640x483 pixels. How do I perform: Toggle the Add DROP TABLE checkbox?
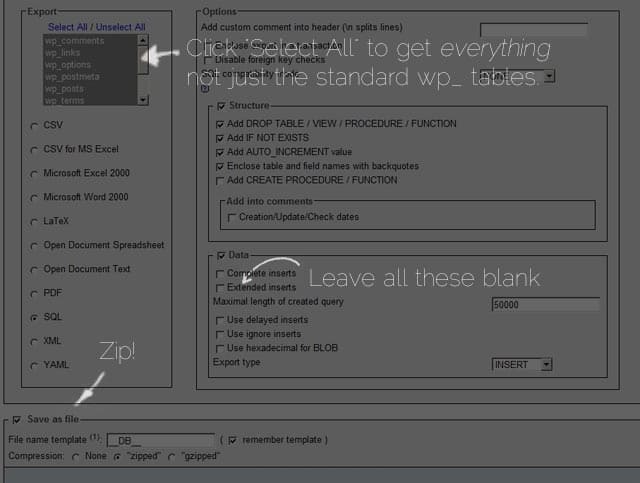[220, 124]
